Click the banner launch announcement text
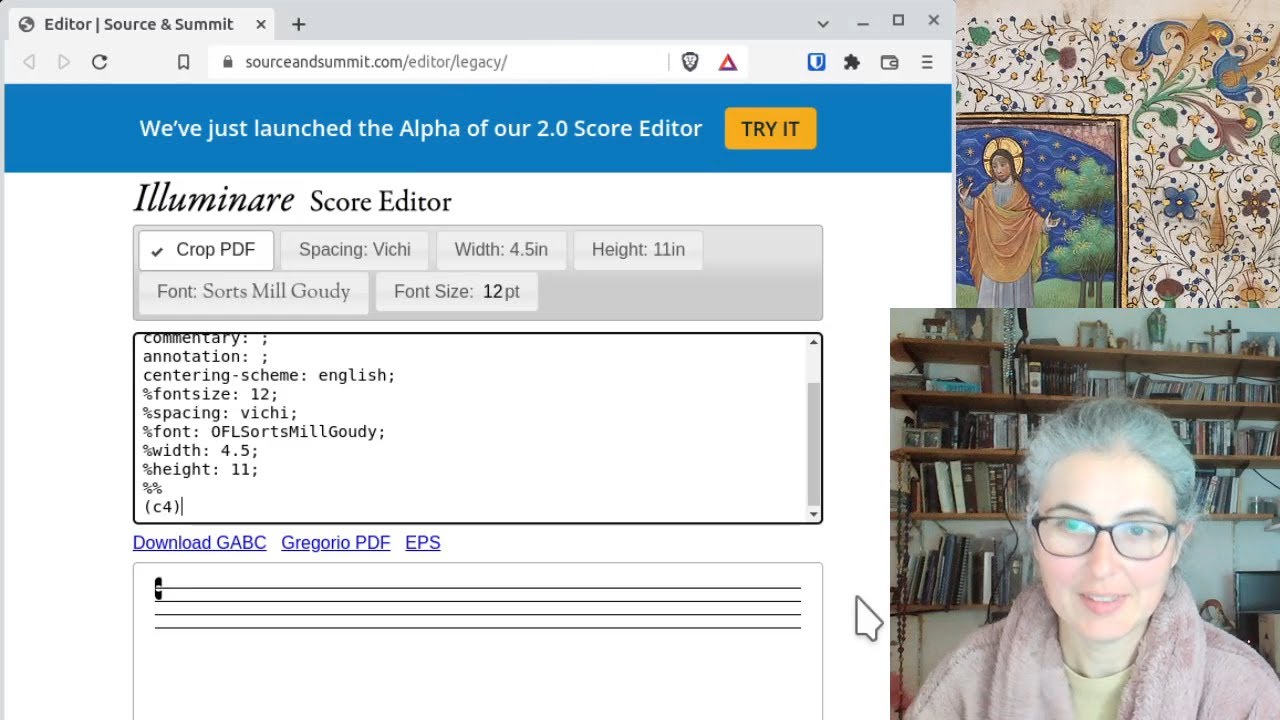 [x=421, y=129]
